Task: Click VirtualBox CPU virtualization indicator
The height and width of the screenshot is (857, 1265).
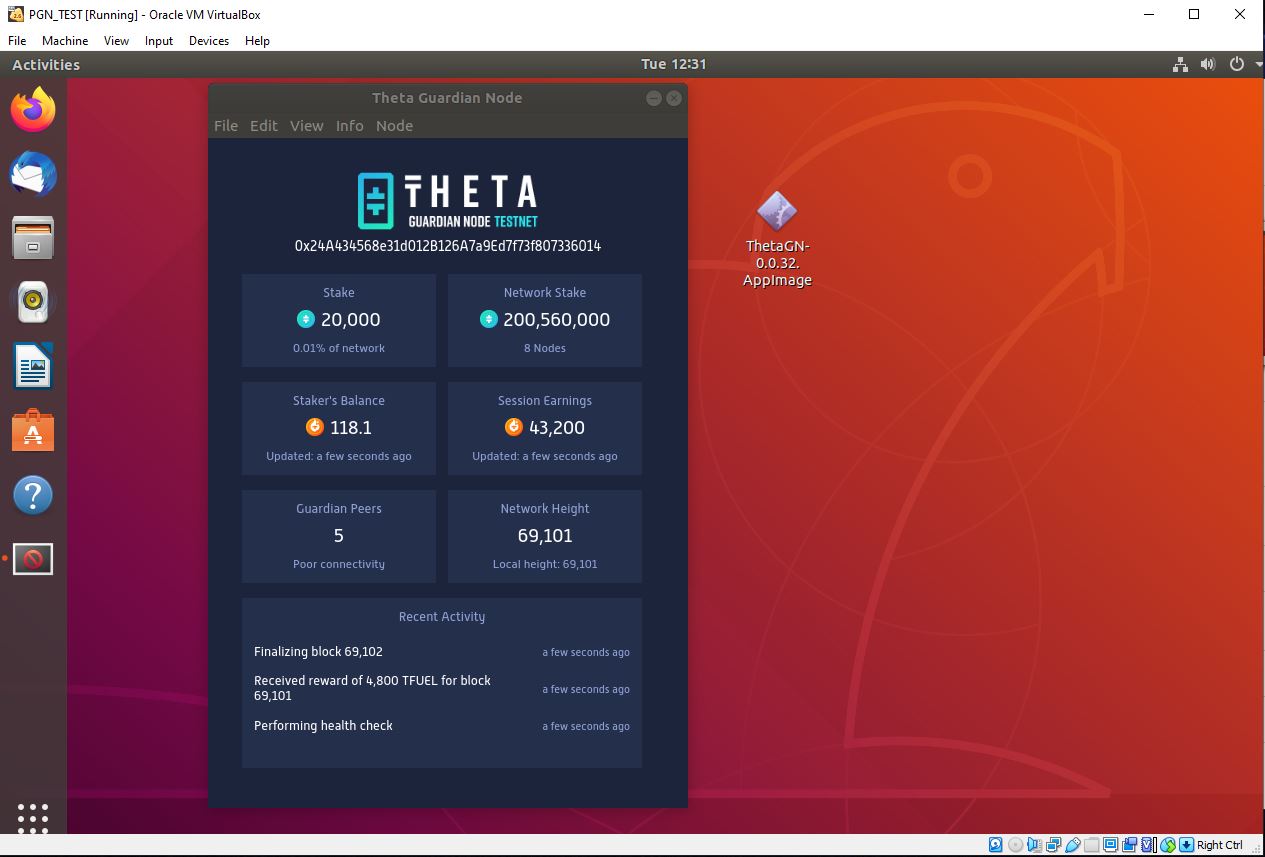Action: click(x=1149, y=845)
